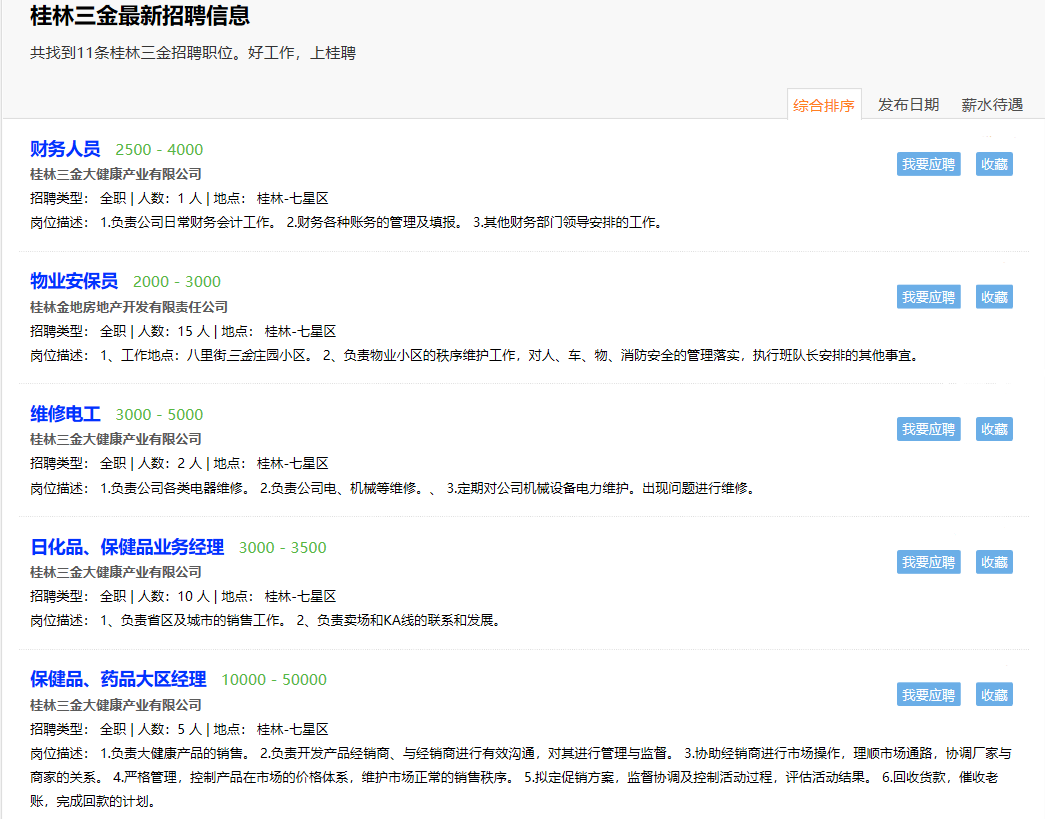Switch to the 综合排序 sort tab
The height and width of the screenshot is (819, 1045).
click(824, 105)
